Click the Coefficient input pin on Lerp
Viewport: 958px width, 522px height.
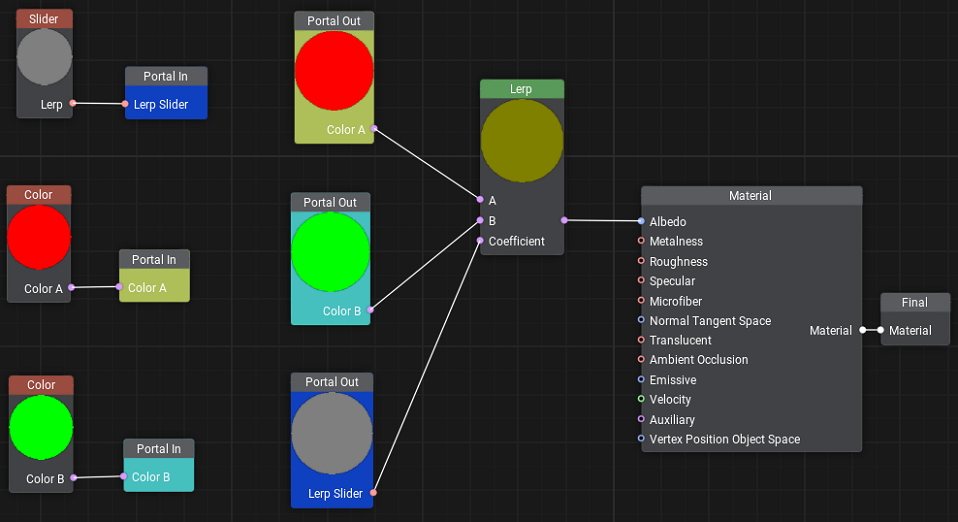pos(479,241)
